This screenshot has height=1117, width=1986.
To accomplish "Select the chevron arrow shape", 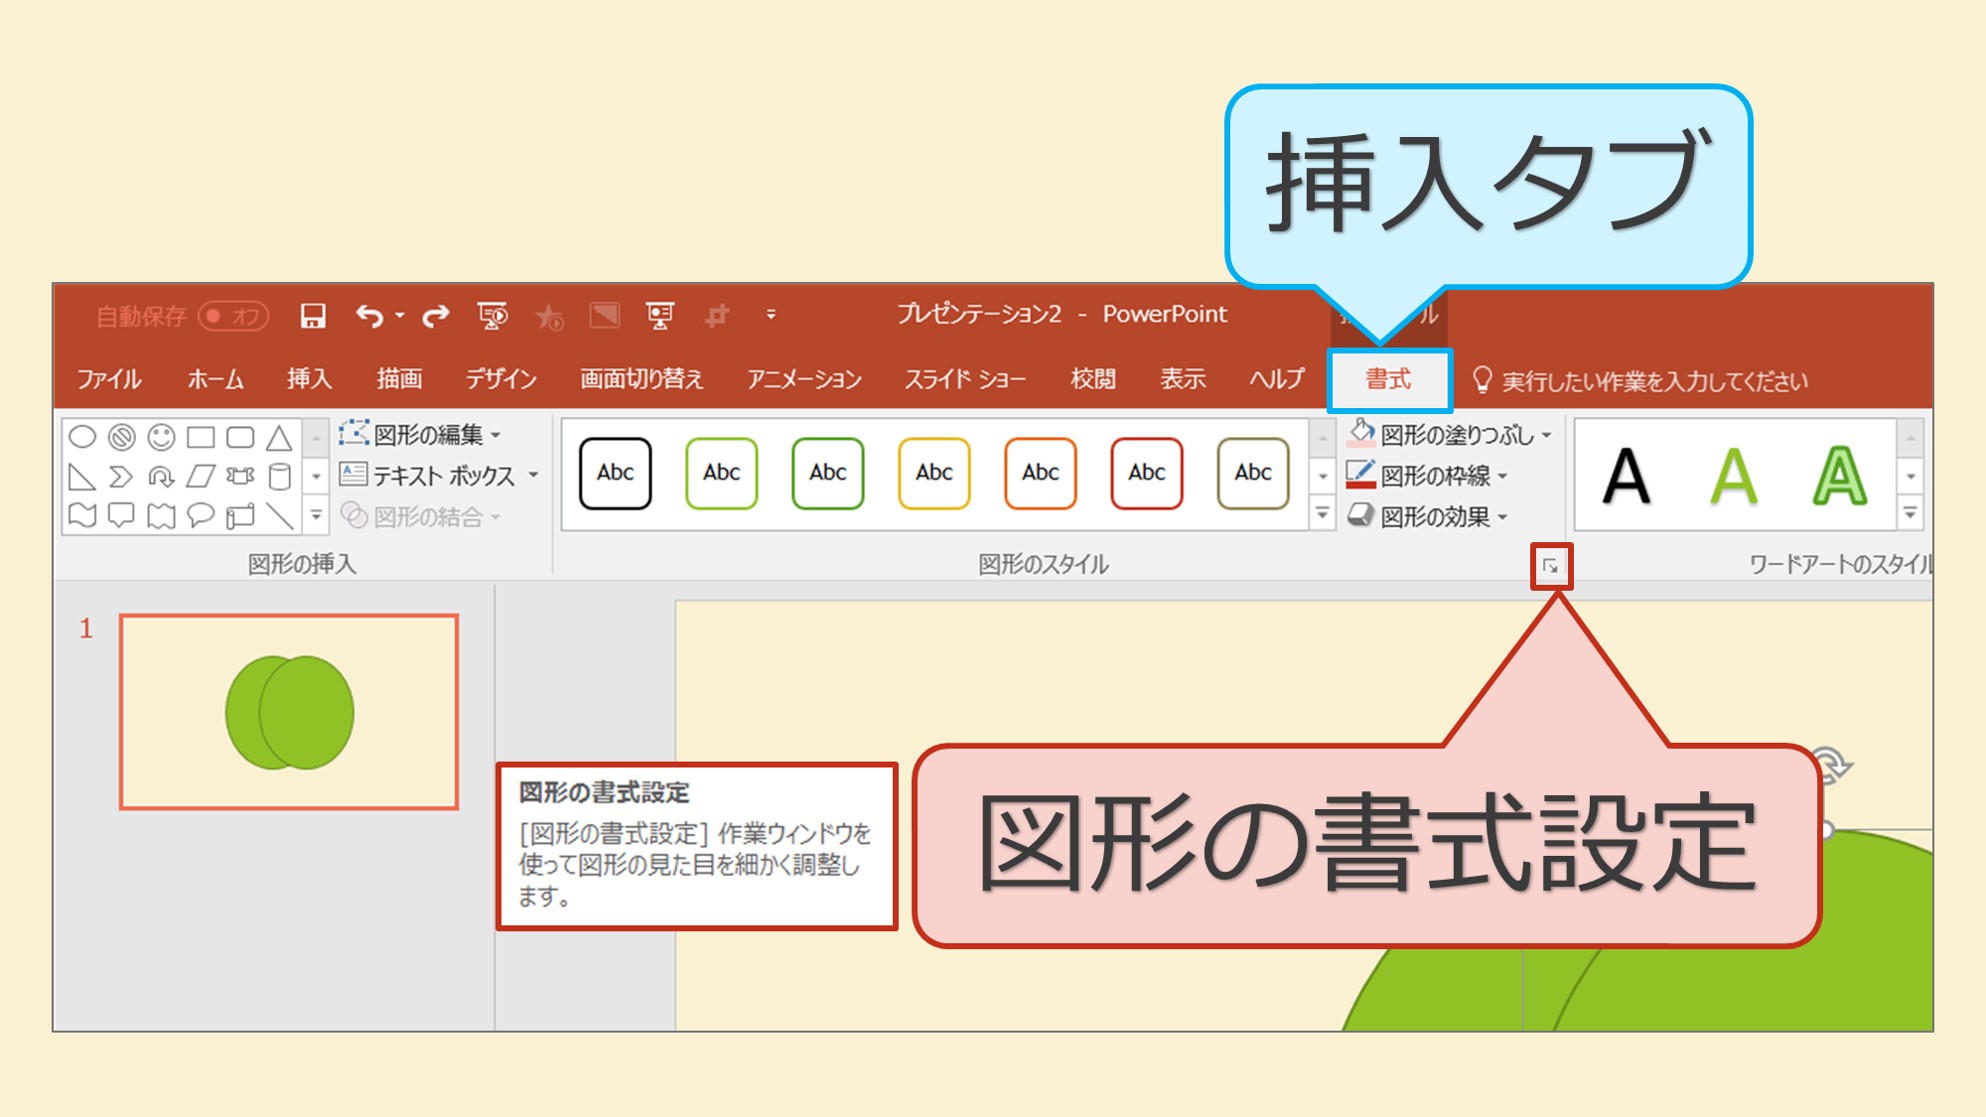I will coord(121,477).
